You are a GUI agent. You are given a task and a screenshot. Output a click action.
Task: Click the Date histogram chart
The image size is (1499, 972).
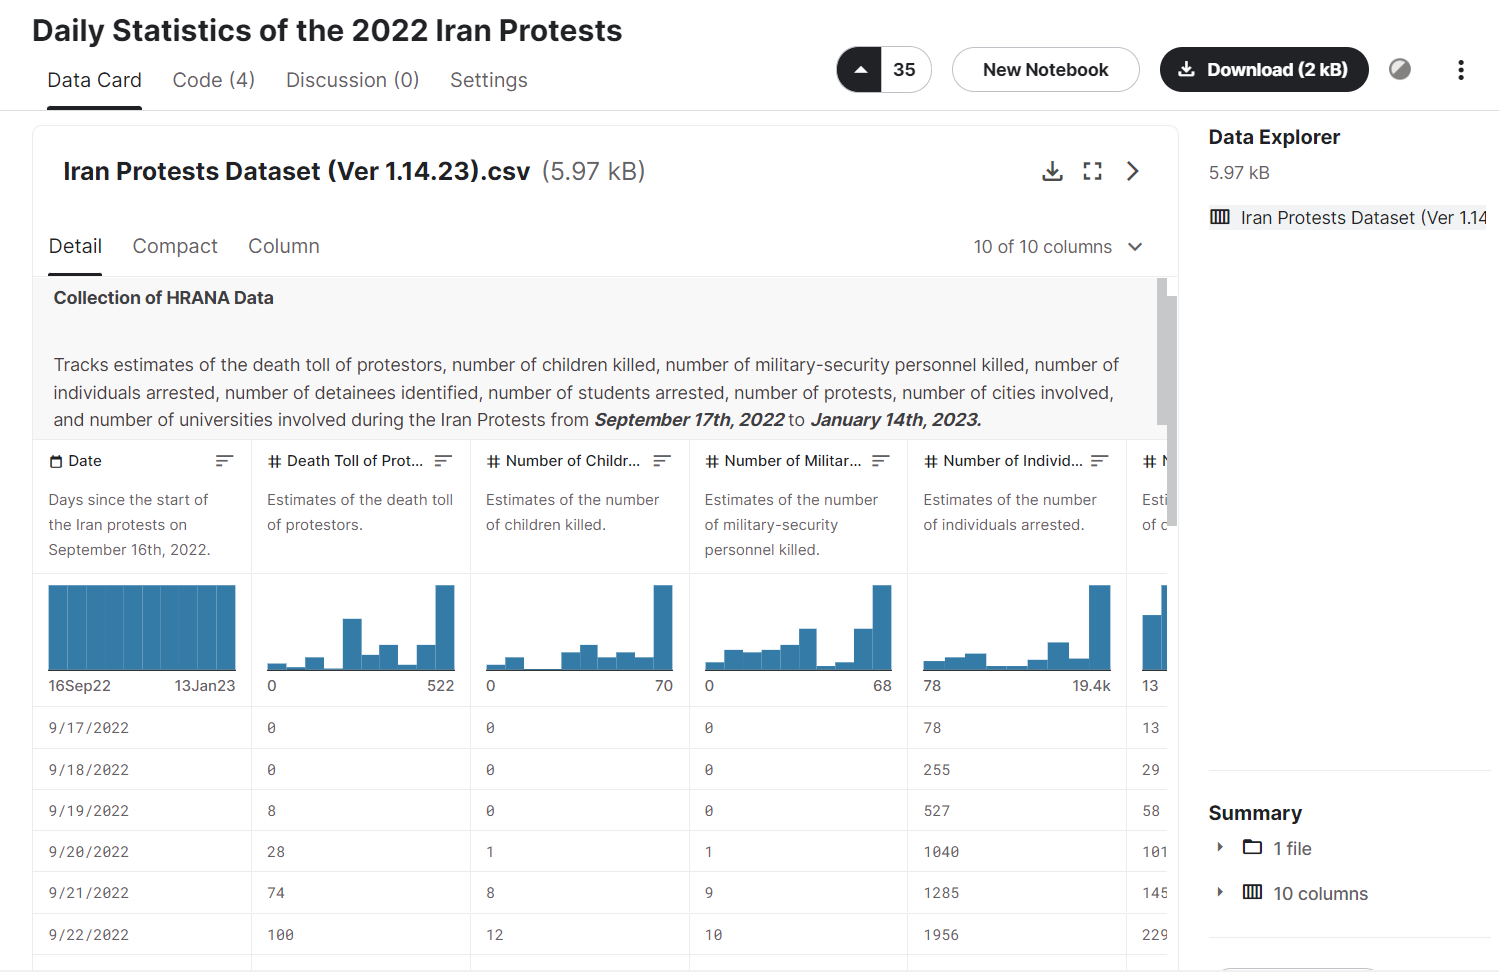142,628
